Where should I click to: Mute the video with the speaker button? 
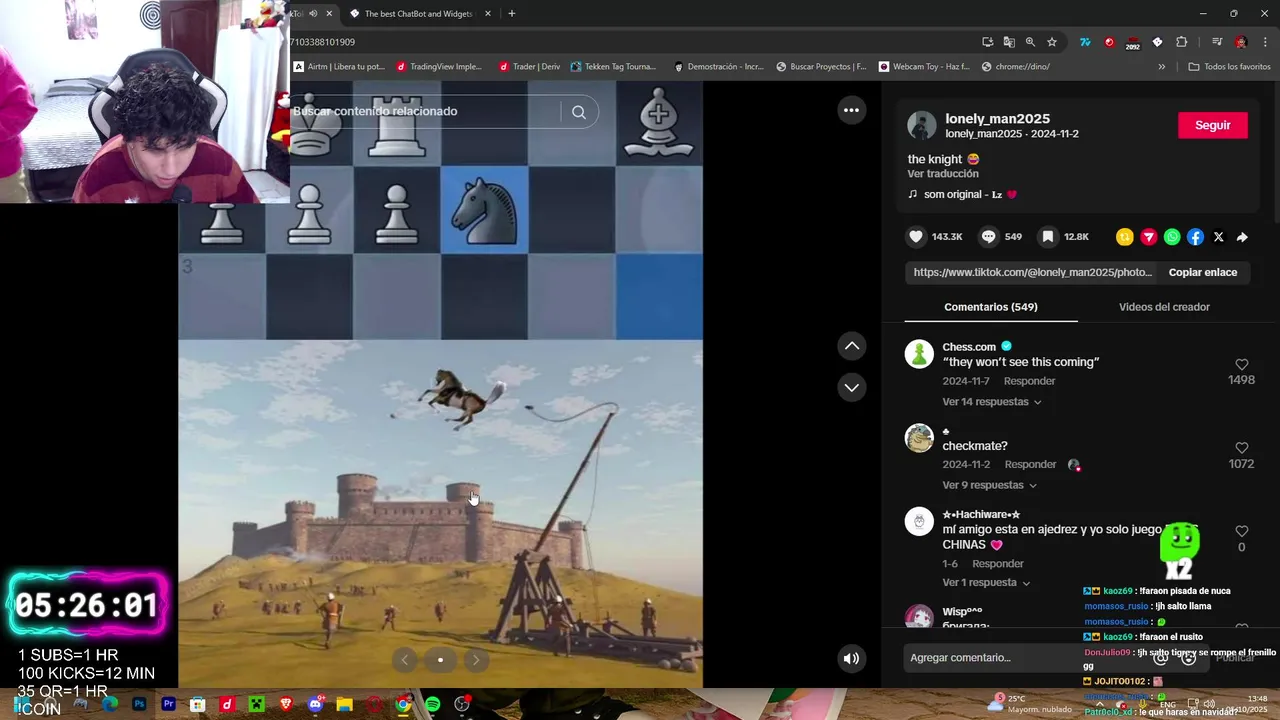pos(851,658)
